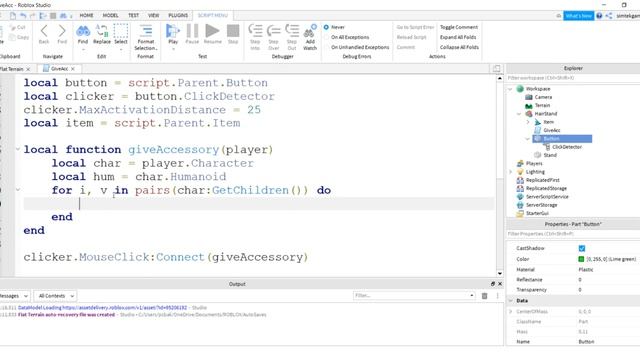Click the Lime green Color swatch
This screenshot has width=640, height=360.
(581, 259)
